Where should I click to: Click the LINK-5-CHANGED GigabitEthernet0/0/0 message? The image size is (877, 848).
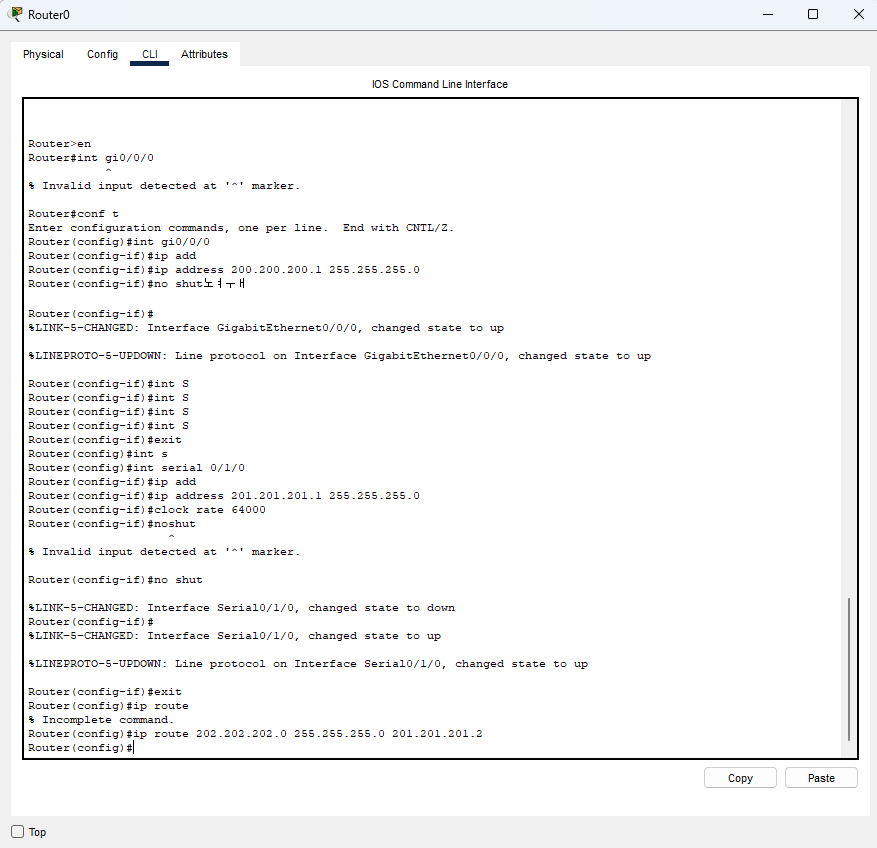266,328
